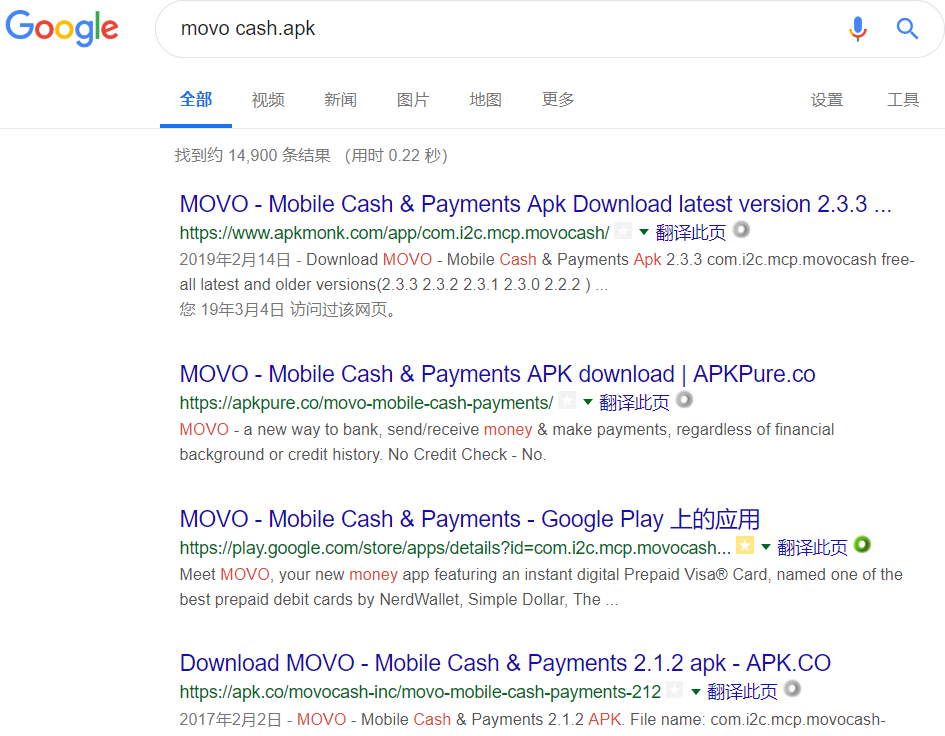Select the 全部 tab

pos(196,99)
